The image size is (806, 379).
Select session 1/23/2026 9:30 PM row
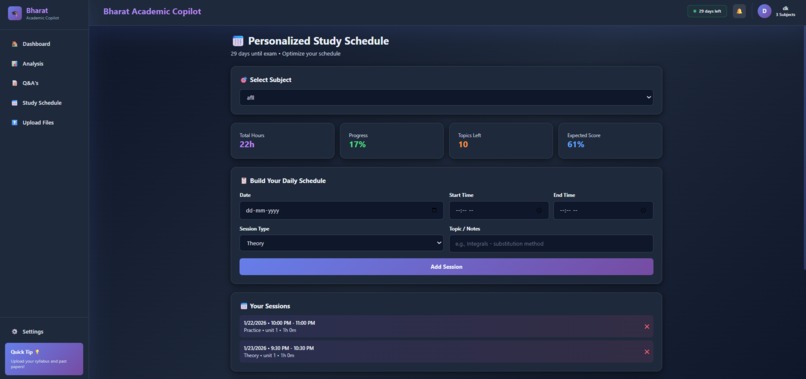click(x=446, y=352)
